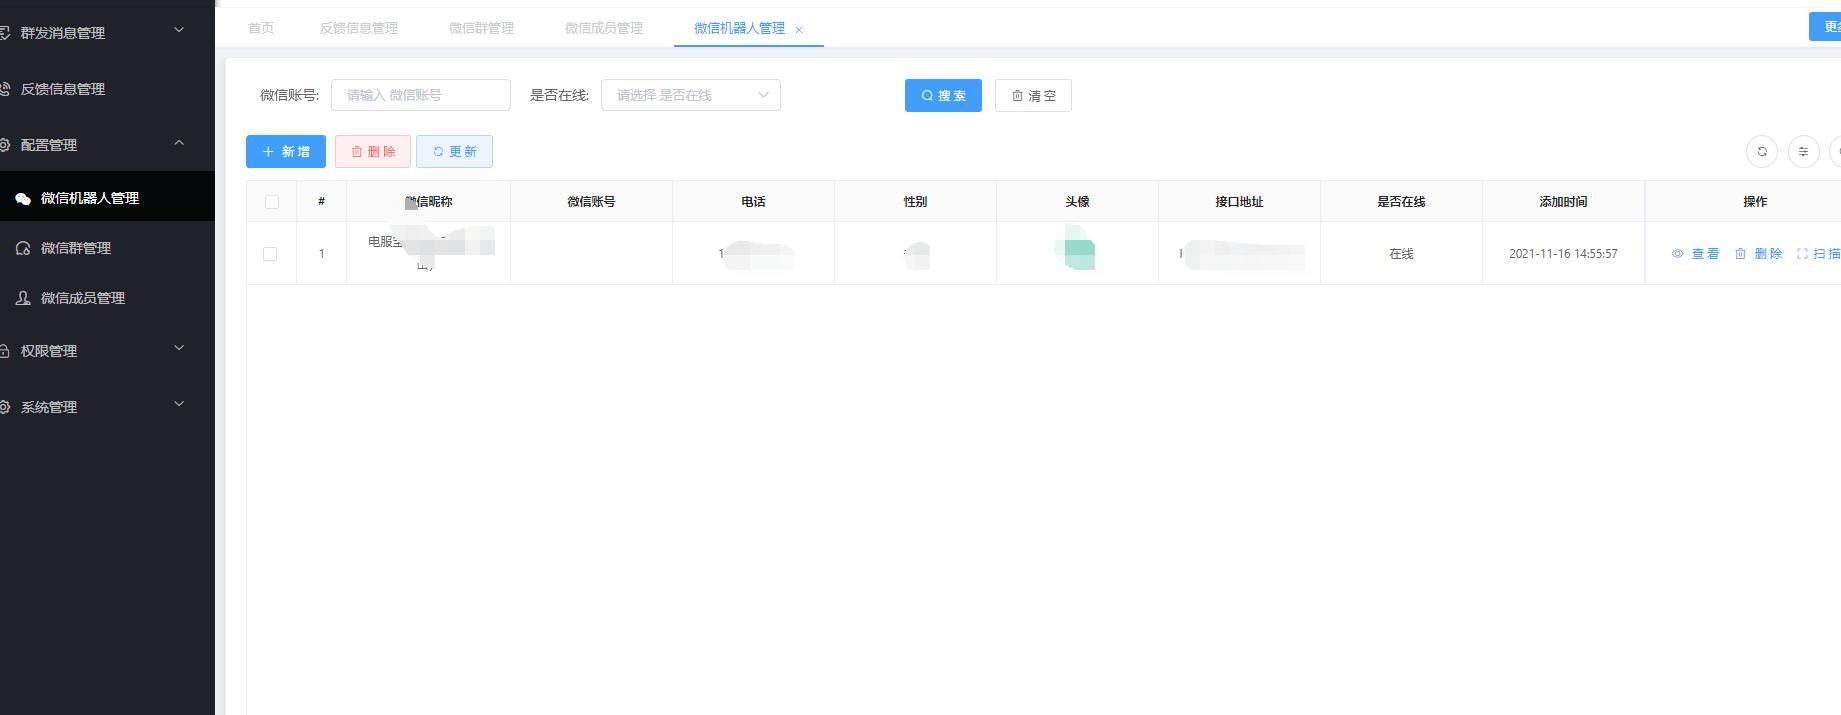Click the 在线 status cell
The image size is (1841, 715).
click(x=1401, y=254)
